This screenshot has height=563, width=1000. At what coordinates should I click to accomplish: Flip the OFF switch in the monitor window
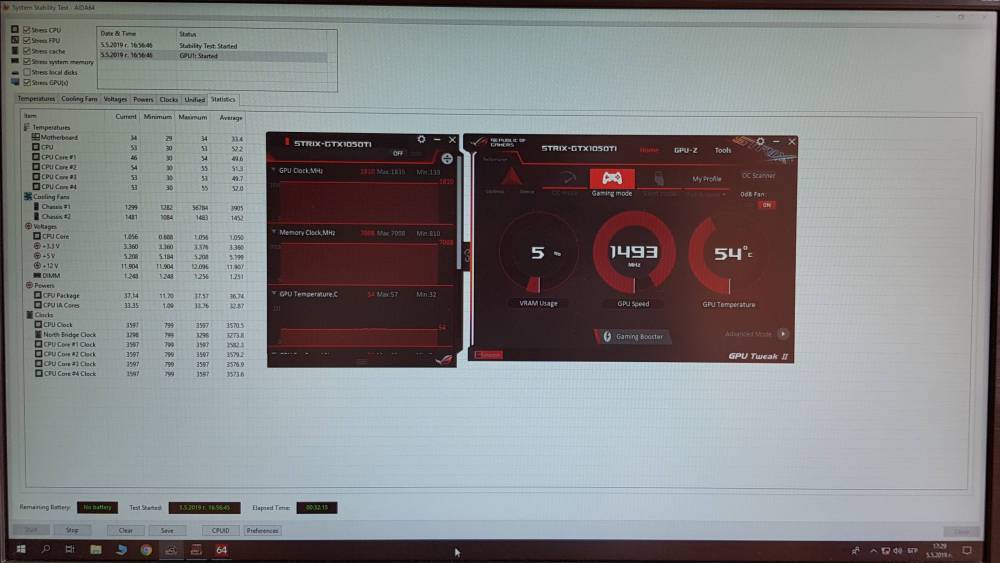pyautogui.click(x=399, y=153)
